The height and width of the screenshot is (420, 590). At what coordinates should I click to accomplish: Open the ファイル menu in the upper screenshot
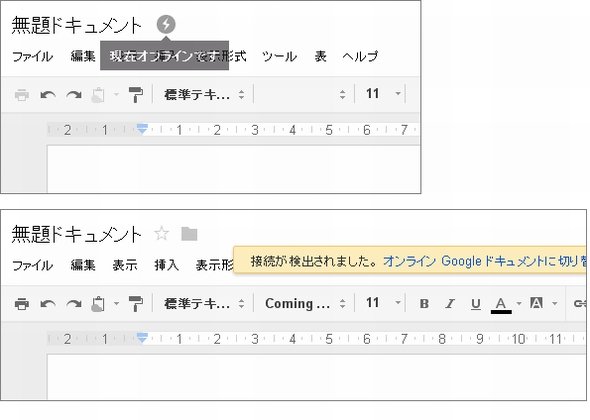[x=32, y=56]
